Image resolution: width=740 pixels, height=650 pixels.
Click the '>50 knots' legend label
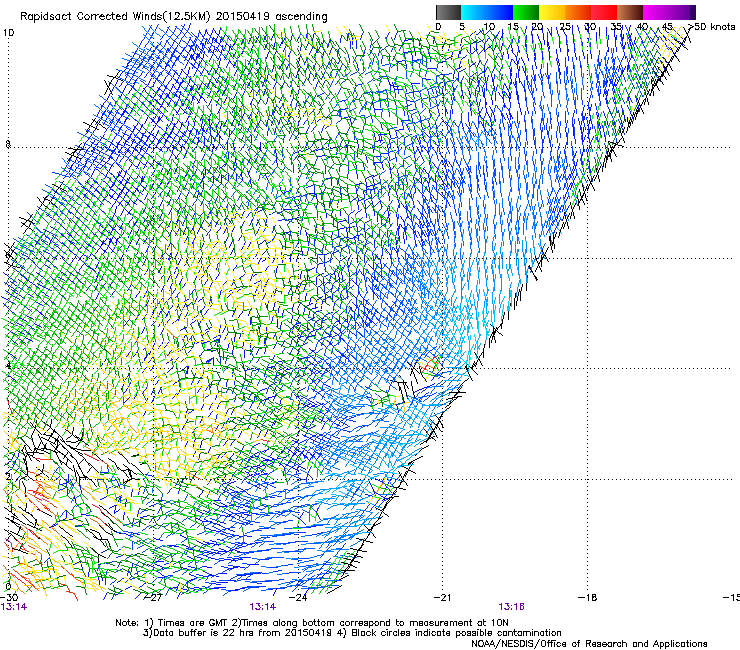[711, 26]
